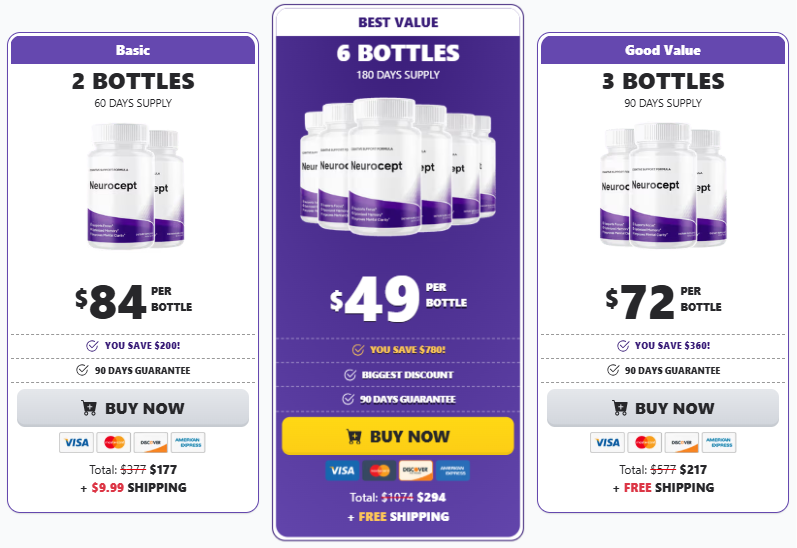Select the Basic plan header
797x548 pixels.
point(133,50)
